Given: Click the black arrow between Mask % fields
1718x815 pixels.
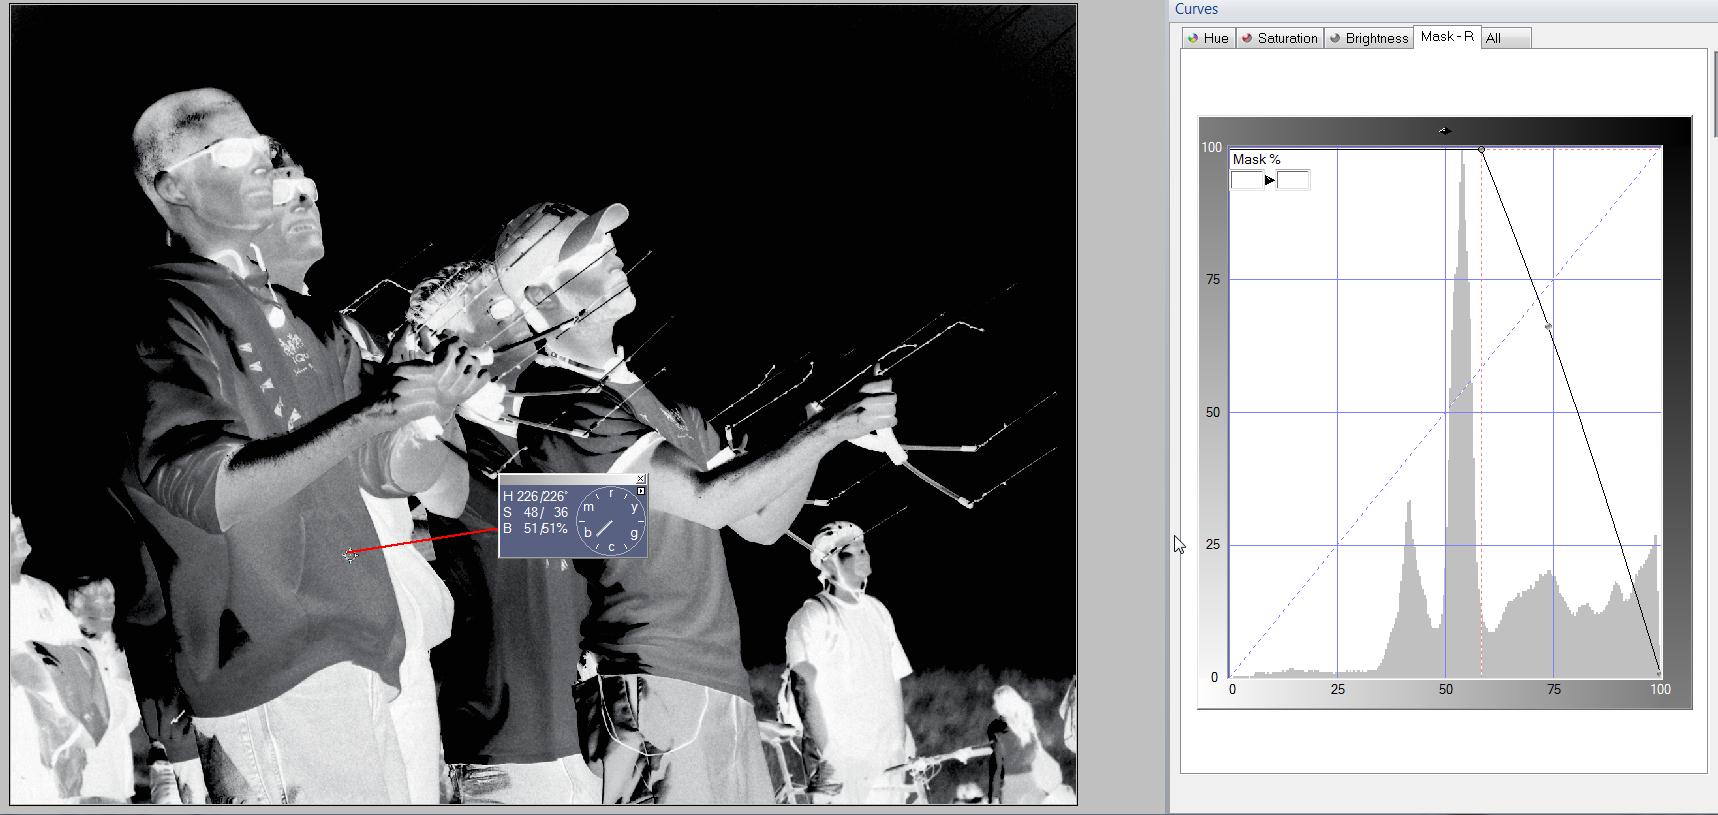Looking at the screenshot, I should [1269, 180].
